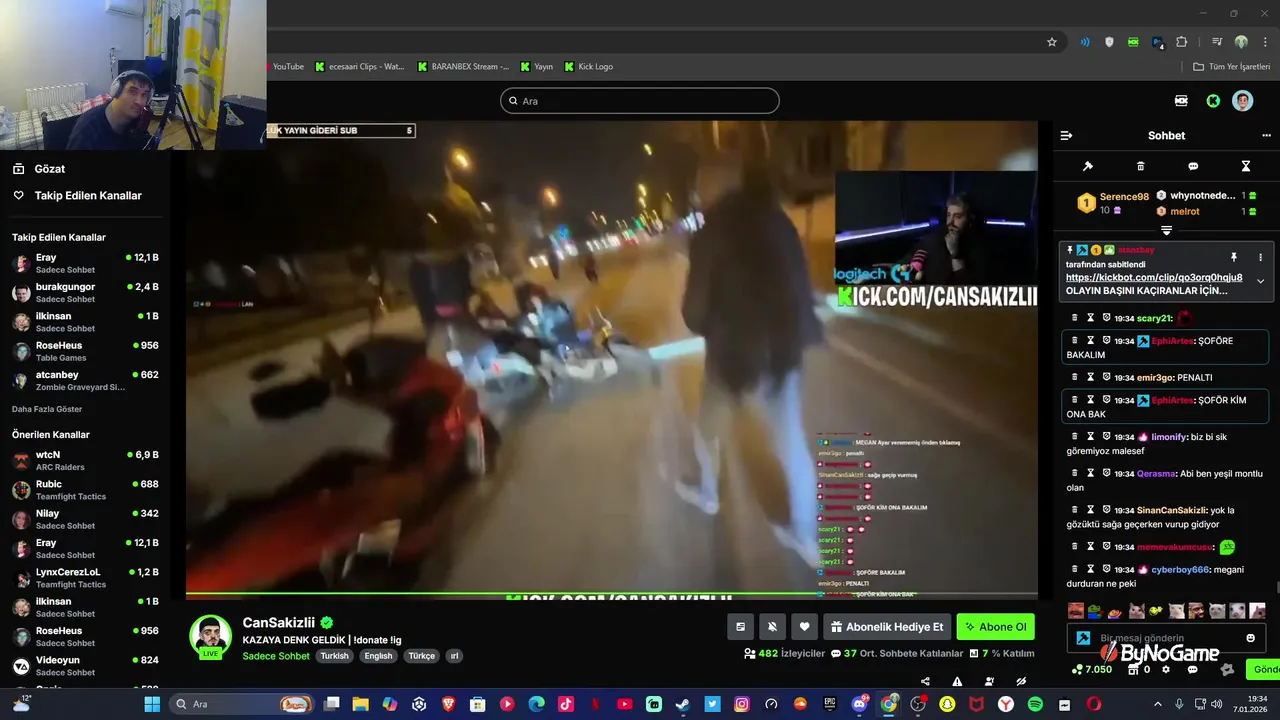1280x720 pixels.
Task: Click the Kick search bar 'Ara'
Action: pyautogui.click(x=639, y=101)
